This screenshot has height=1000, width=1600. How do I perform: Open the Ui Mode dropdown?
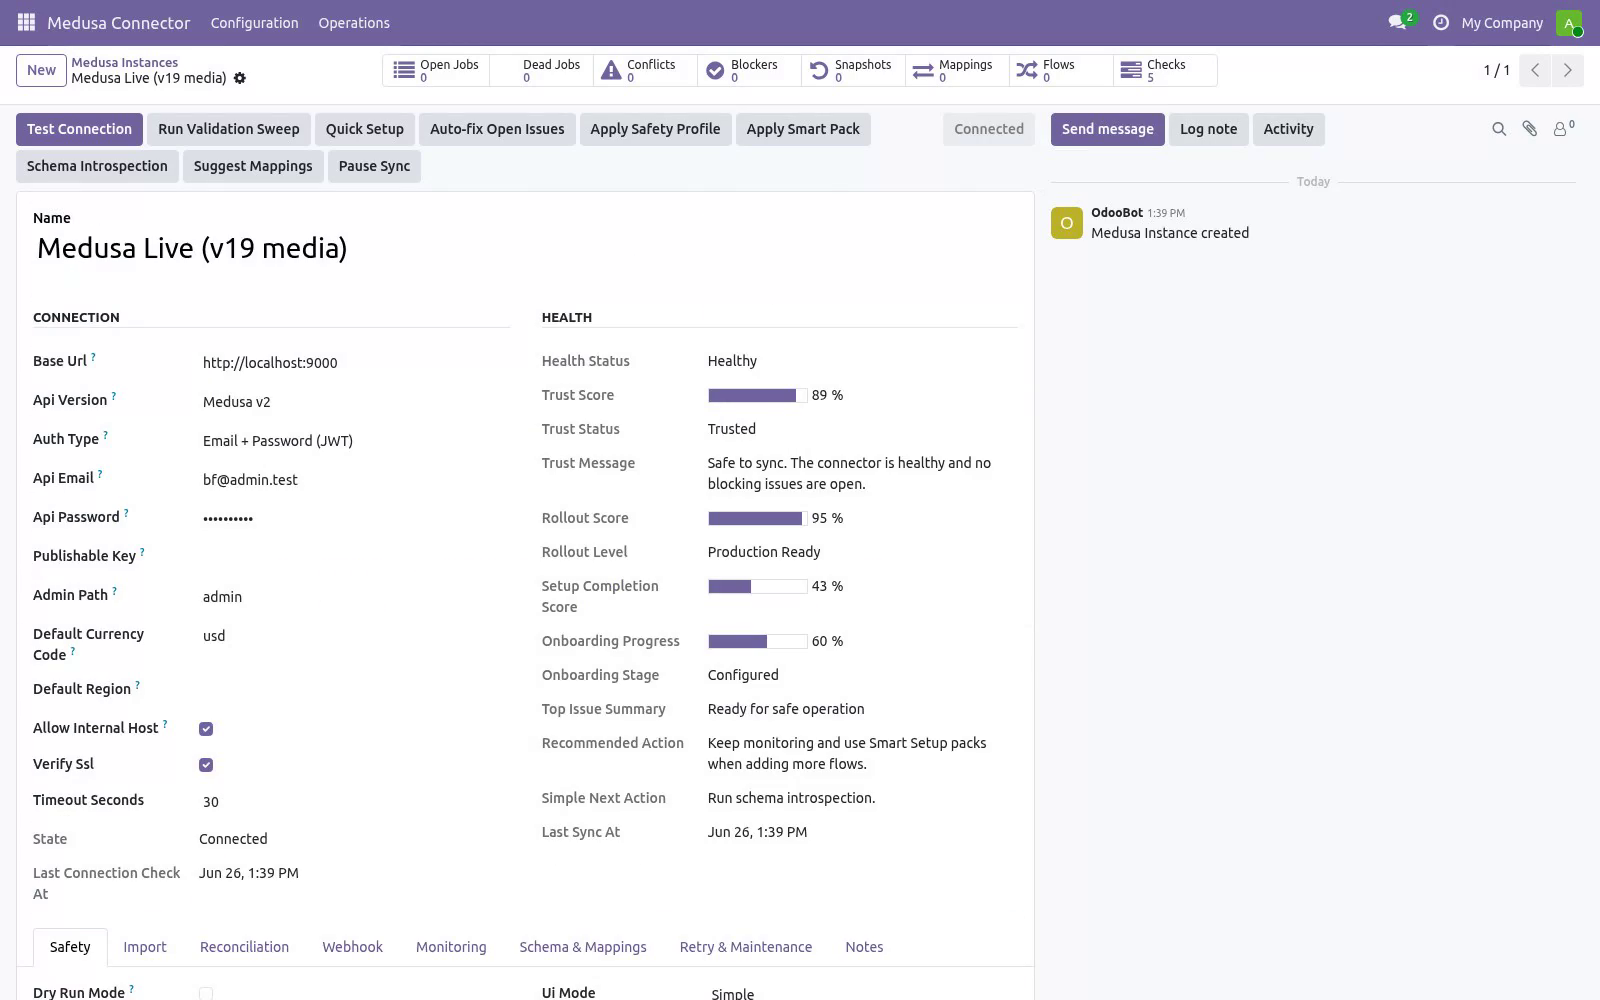[x=863, y=993]
